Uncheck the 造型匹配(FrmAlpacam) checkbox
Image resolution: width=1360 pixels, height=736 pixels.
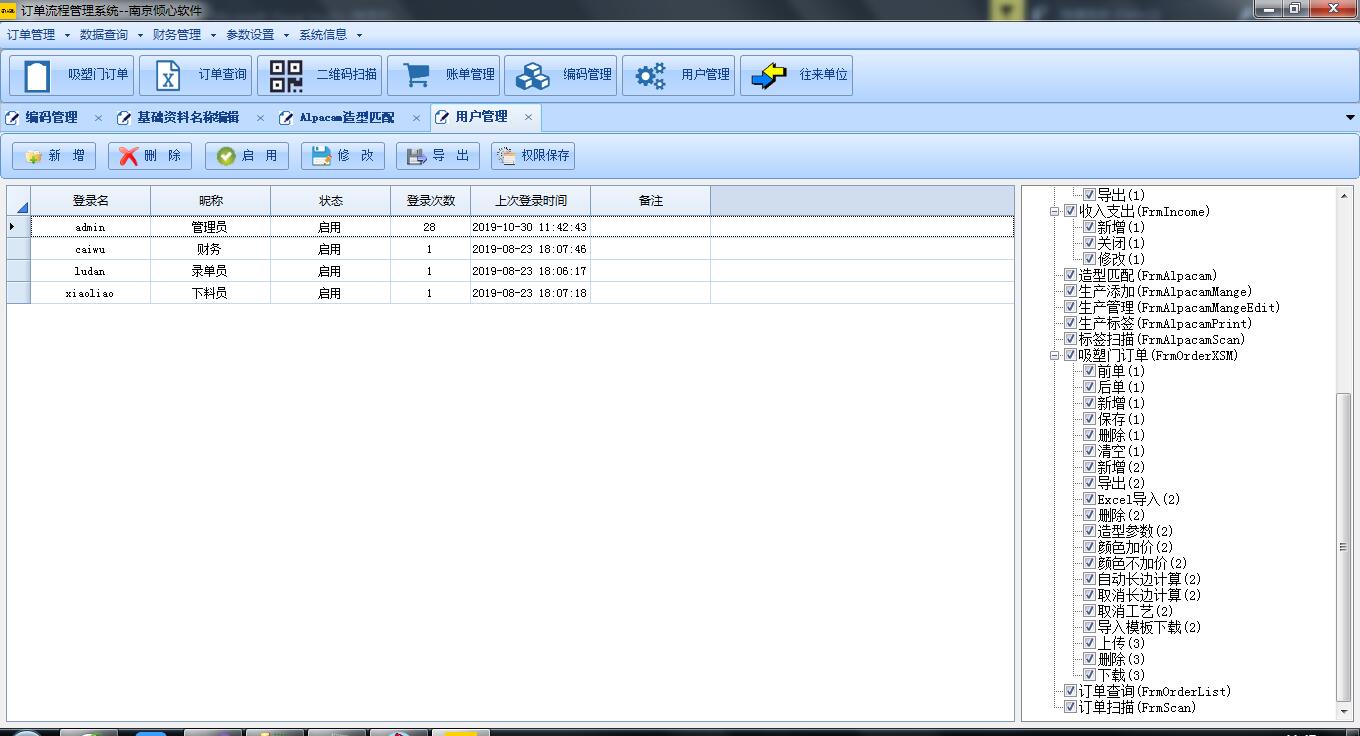pos(1070,275)
